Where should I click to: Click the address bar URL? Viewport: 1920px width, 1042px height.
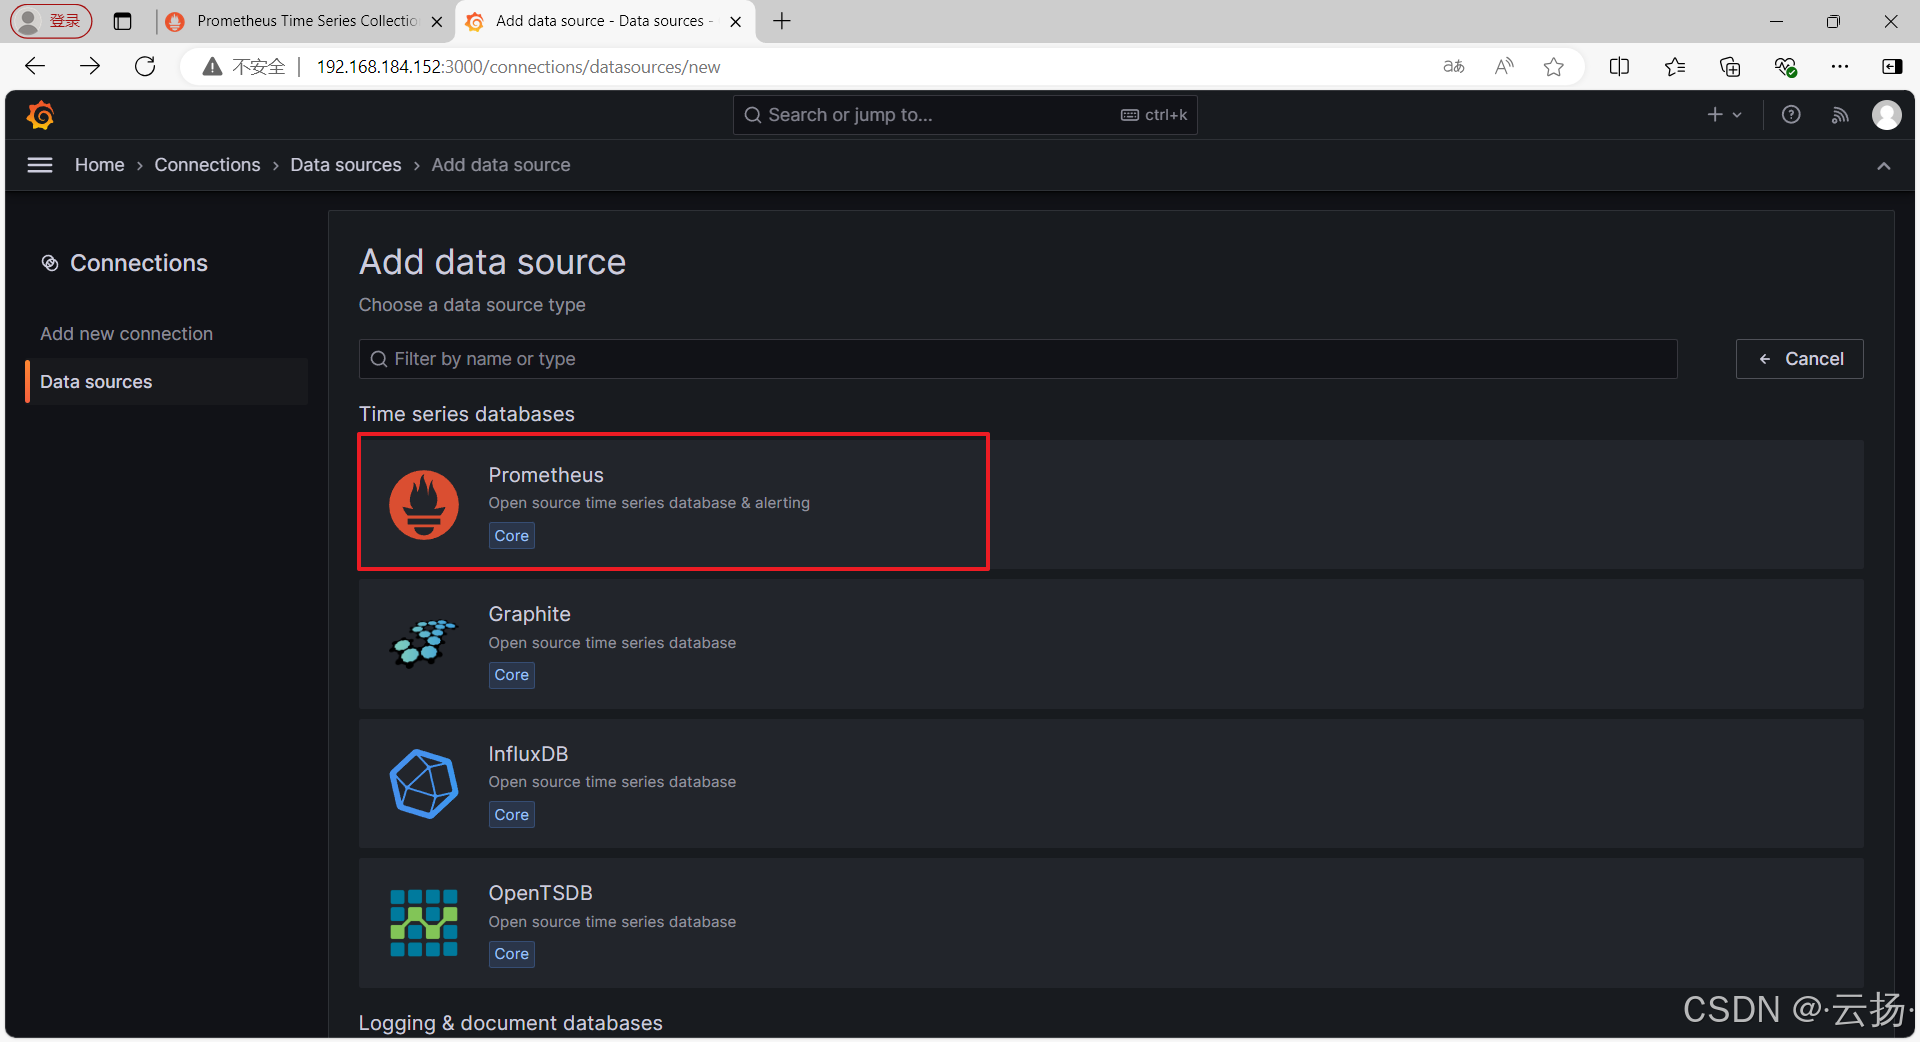pos(518,67)
